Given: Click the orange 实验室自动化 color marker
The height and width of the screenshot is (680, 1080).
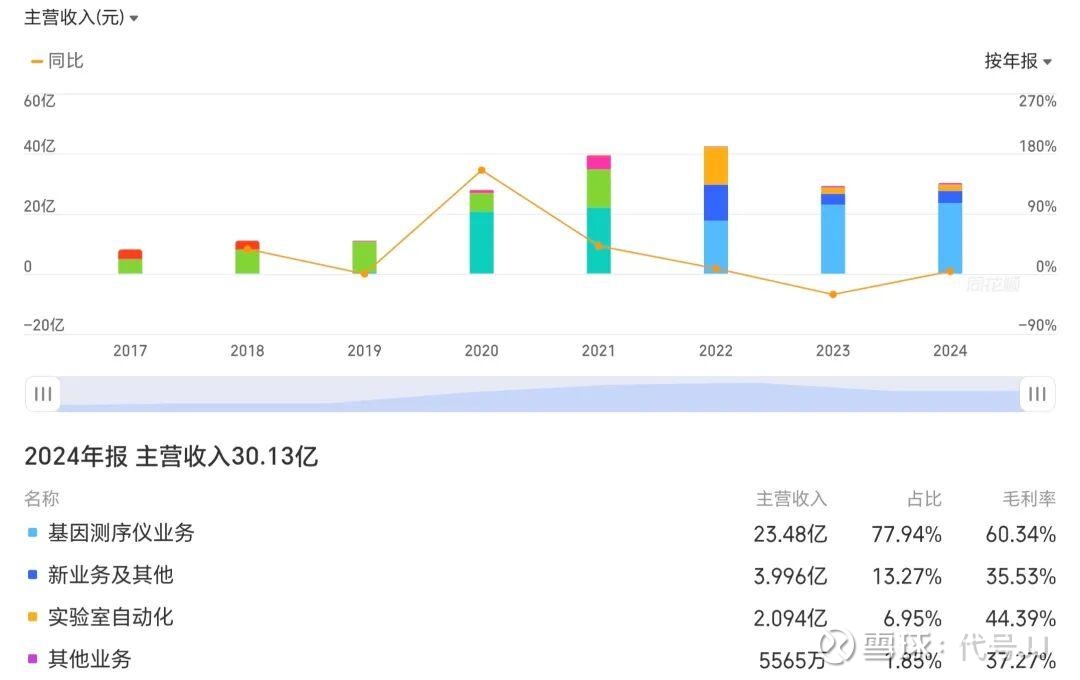Looking at the screenshot, I should click(x=33, y=618).
